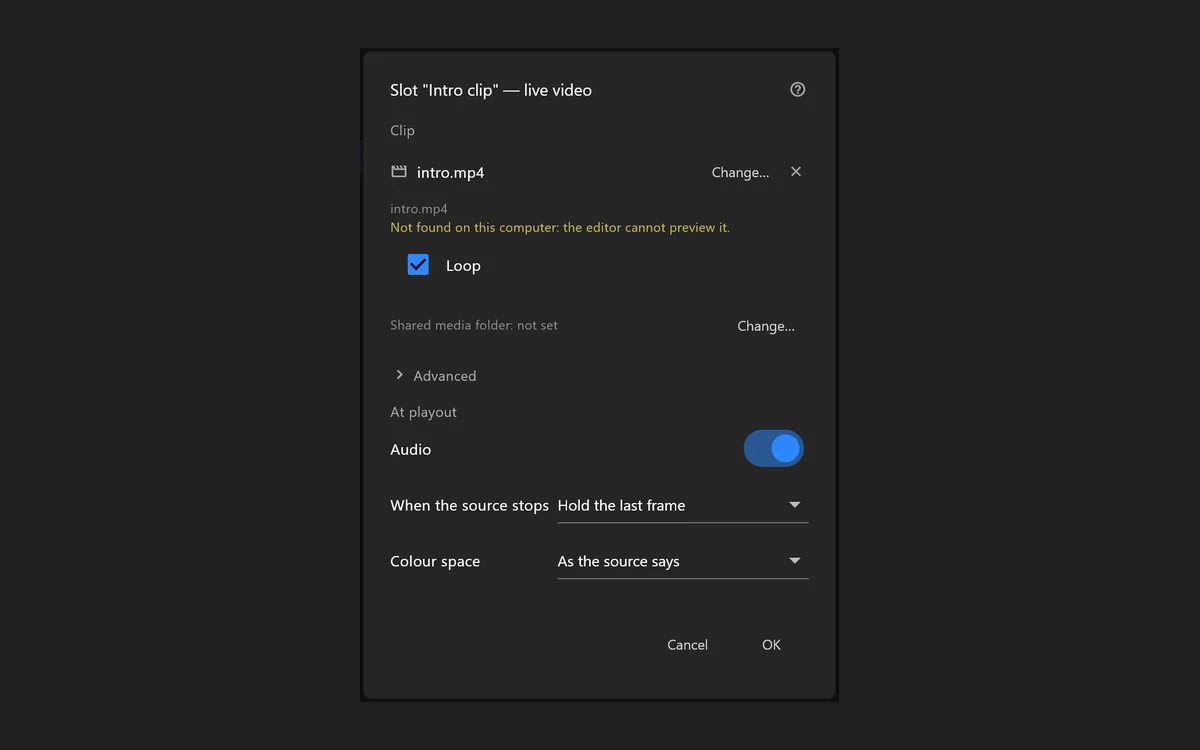Turn off the Audio switch
Image resolution: width=1200 pixels, height=750 pixels.
point(773,449)
